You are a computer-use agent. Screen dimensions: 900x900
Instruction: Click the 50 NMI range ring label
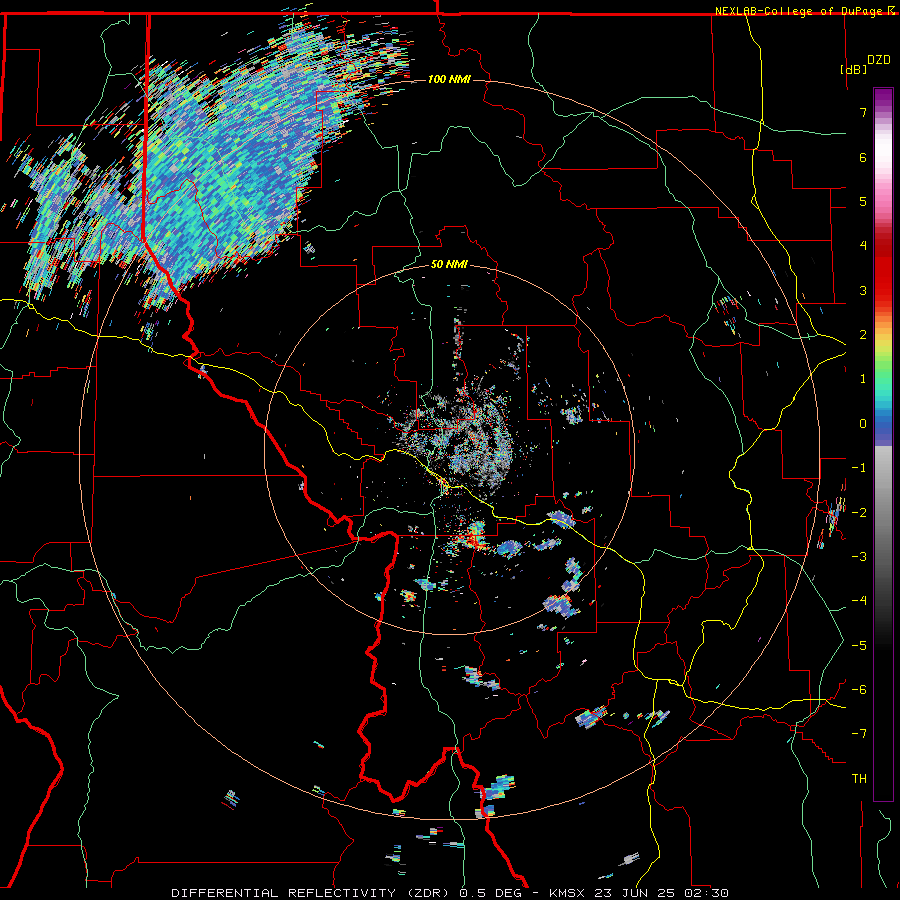[449, 264]
